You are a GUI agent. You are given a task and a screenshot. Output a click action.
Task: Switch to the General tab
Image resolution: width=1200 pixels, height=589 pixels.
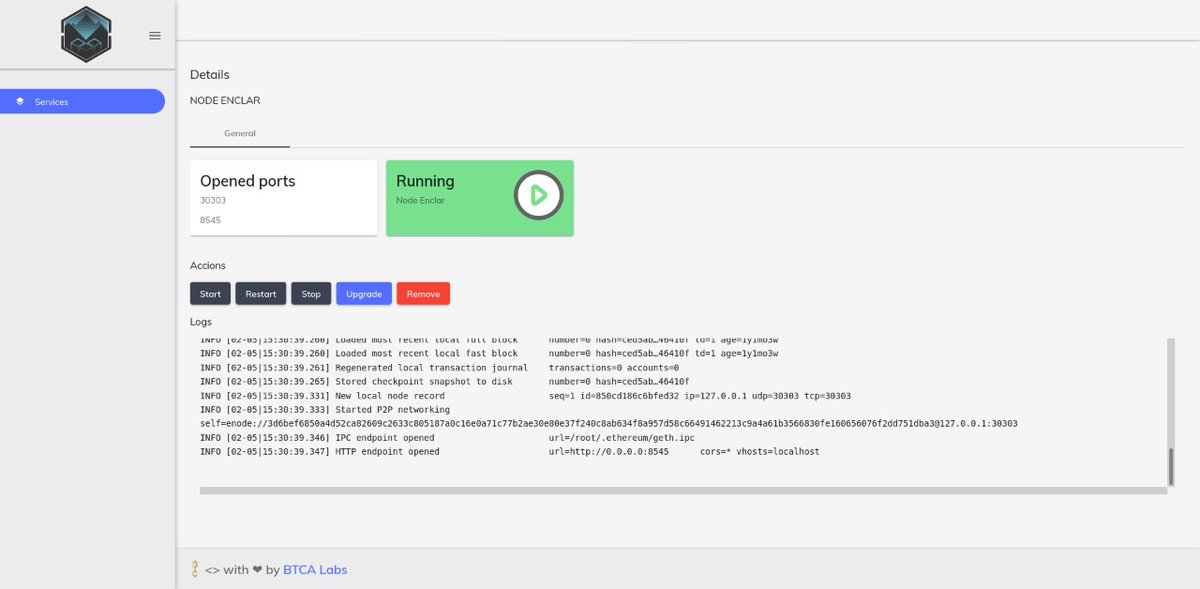pos(240,133)
